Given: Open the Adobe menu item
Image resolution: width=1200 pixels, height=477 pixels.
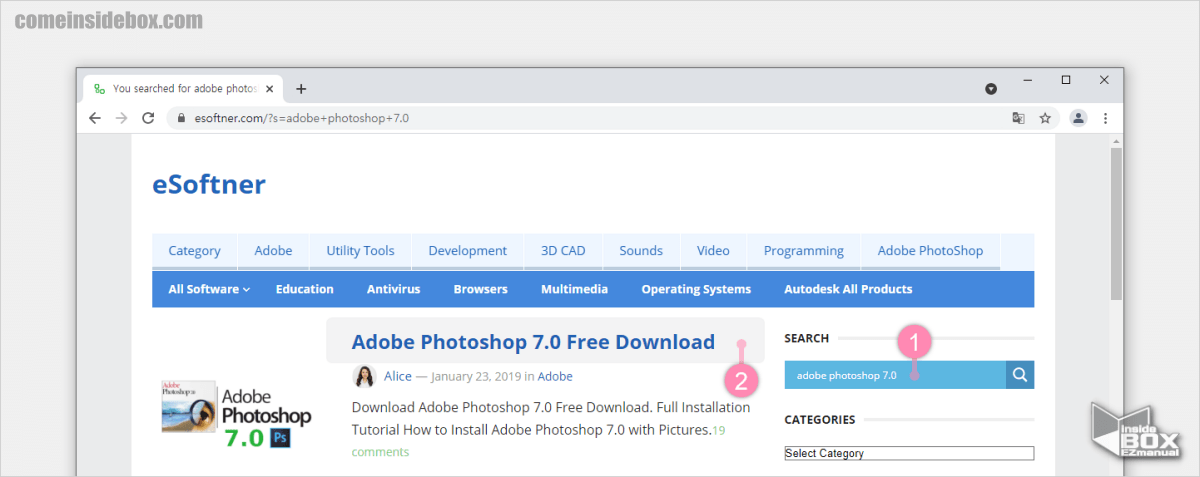Looking at the screenshot, I should point(273,251).
